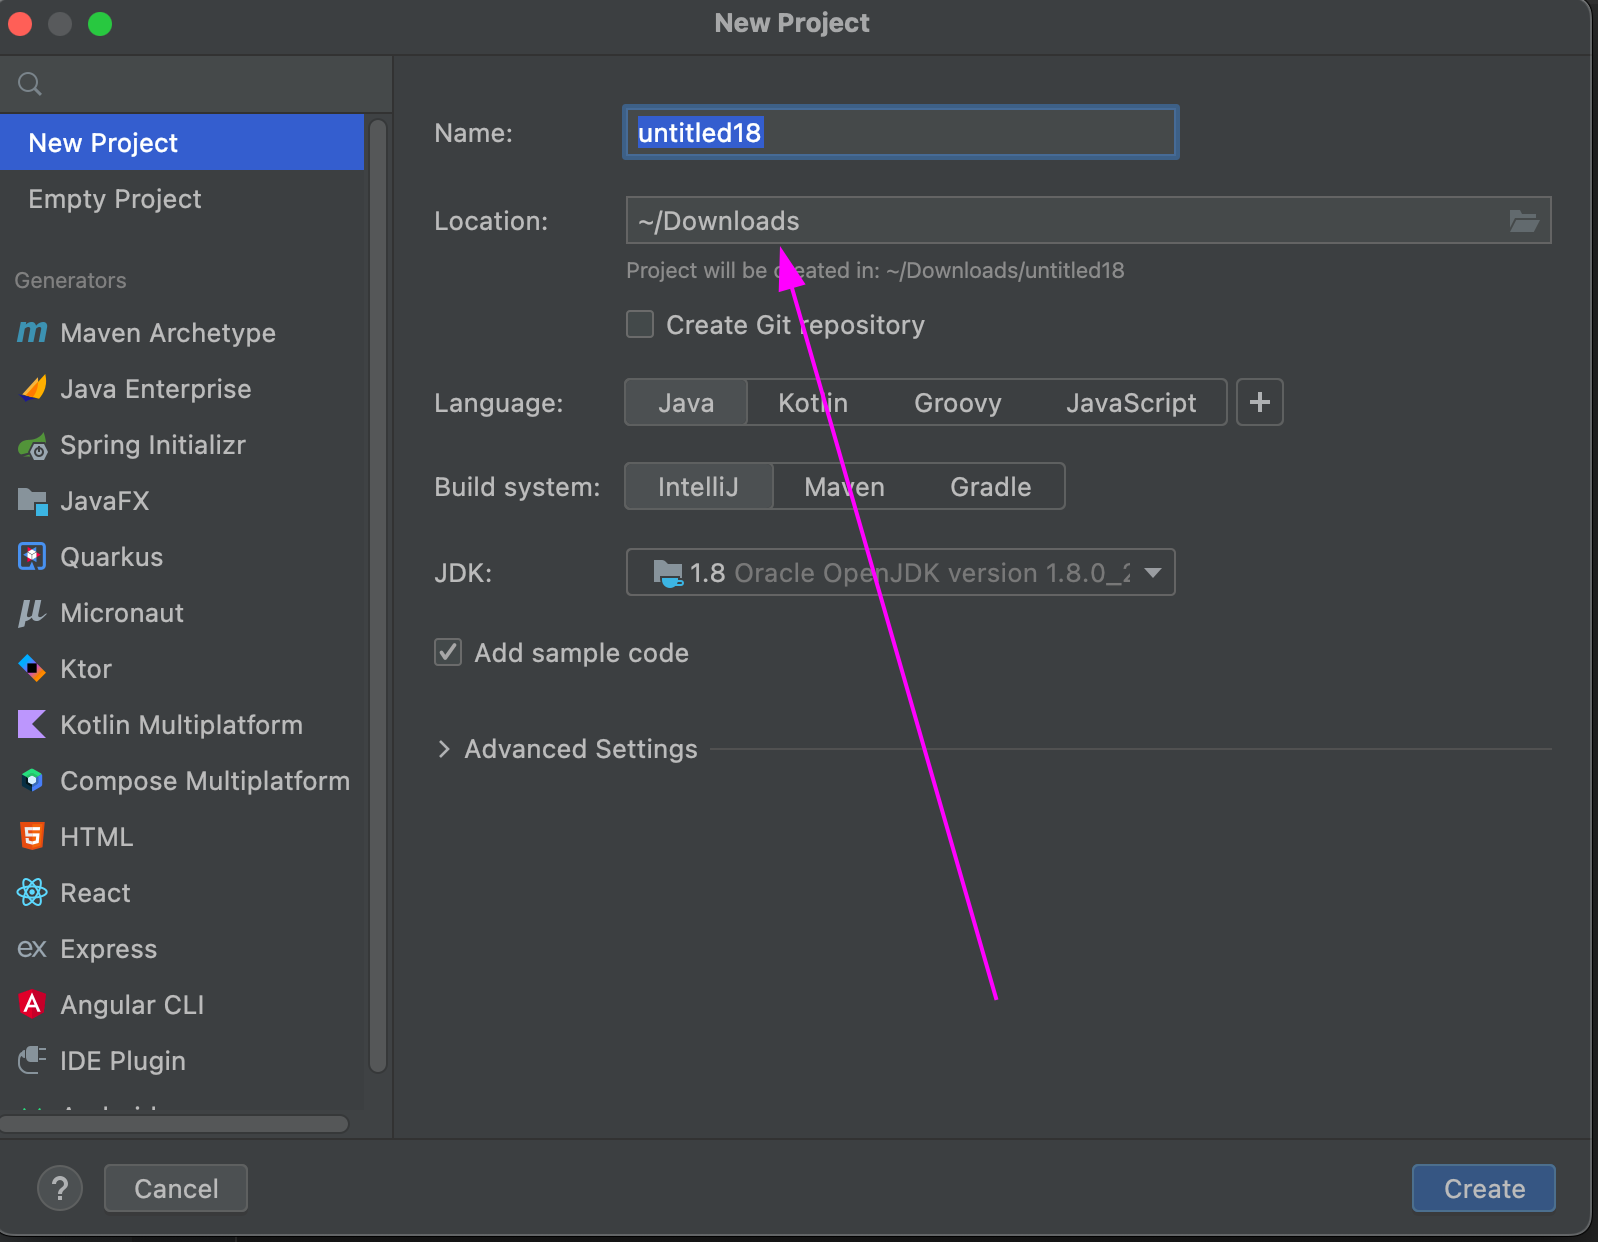The height and width of the screenshot is (1242, 1598).
Task: Click the sidebar vertical scrollbar
Action: (x=378, y=596)
